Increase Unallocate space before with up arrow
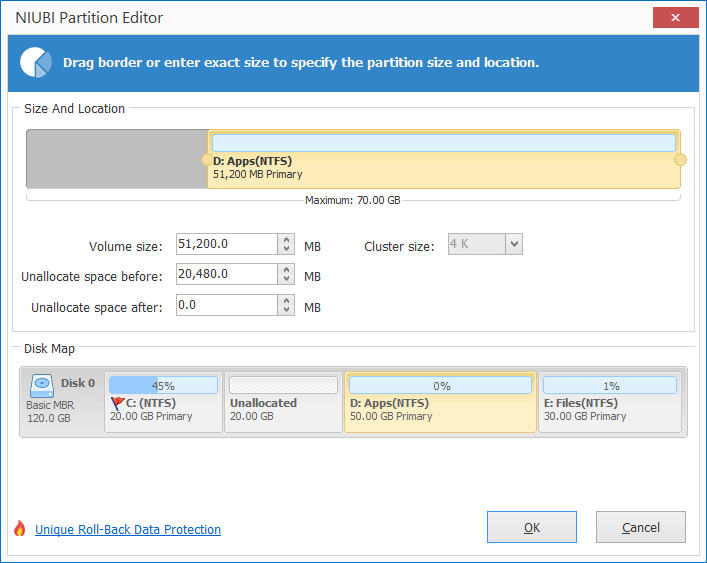This screenshot has width=707, height=563. click(x=286, y=269)
